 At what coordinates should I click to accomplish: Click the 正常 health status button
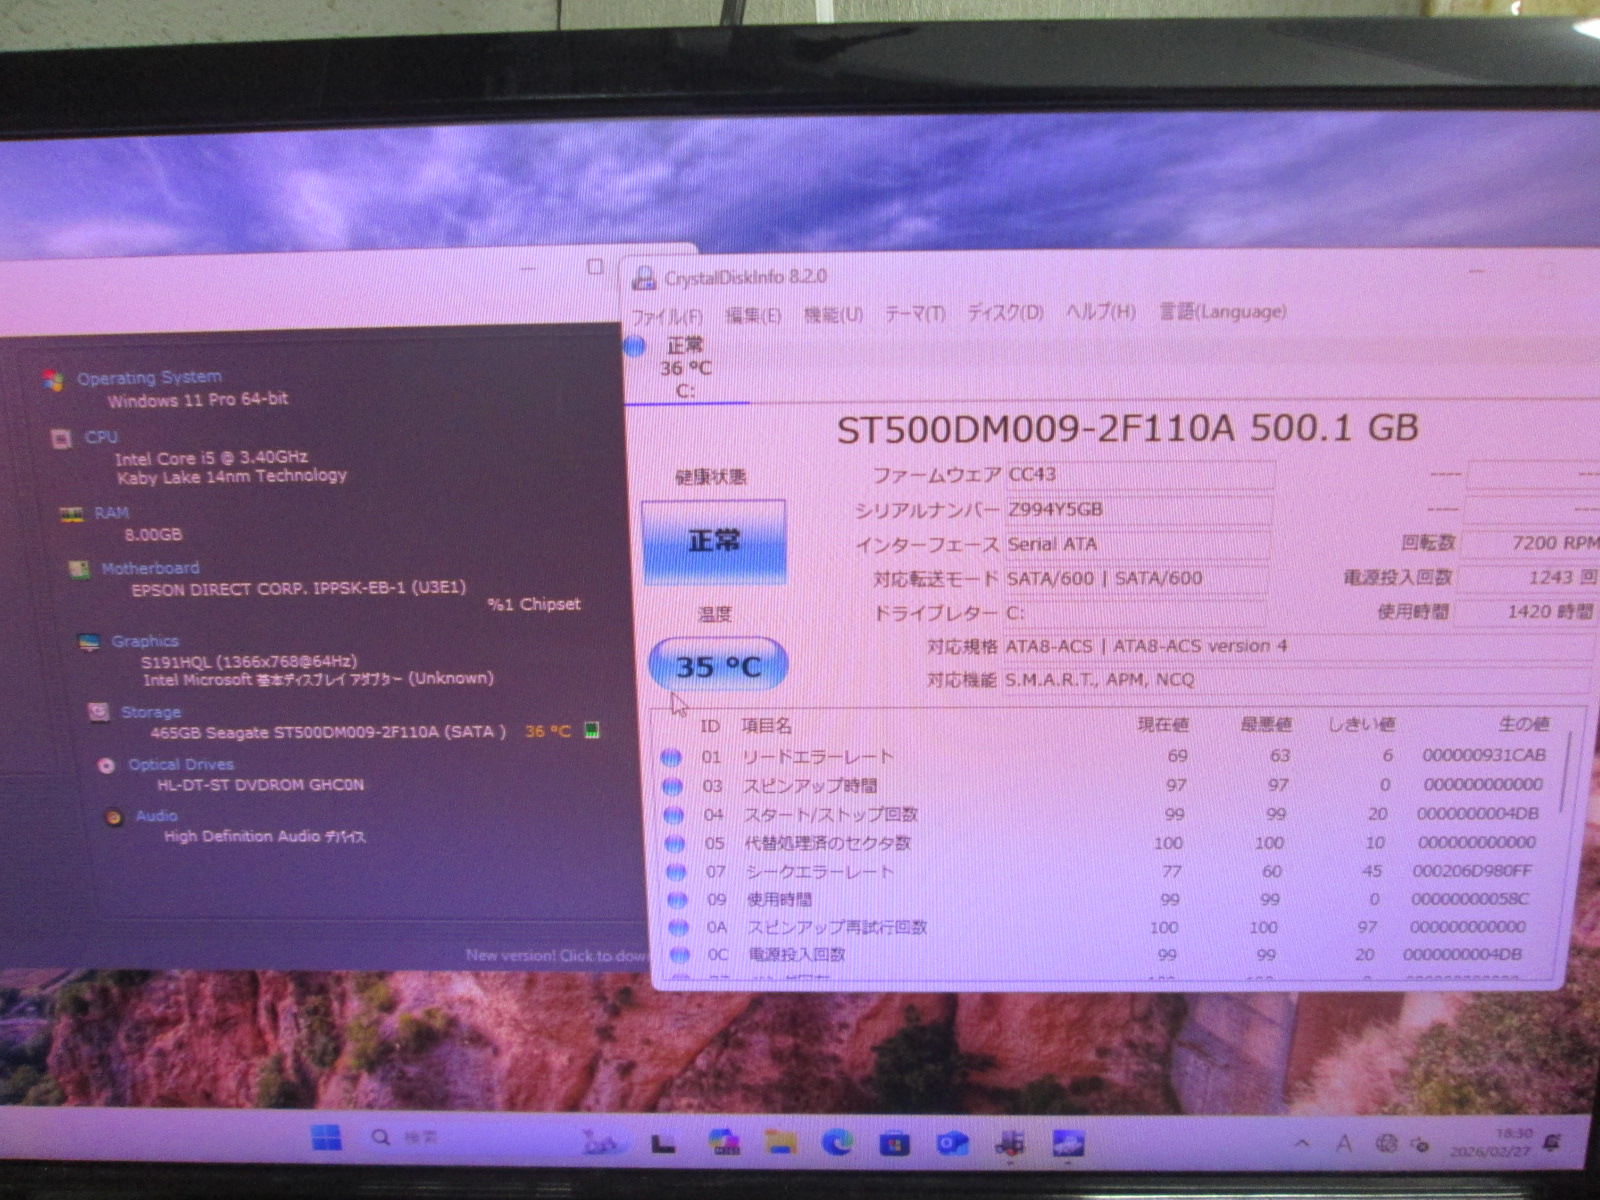tap(713, 542)
